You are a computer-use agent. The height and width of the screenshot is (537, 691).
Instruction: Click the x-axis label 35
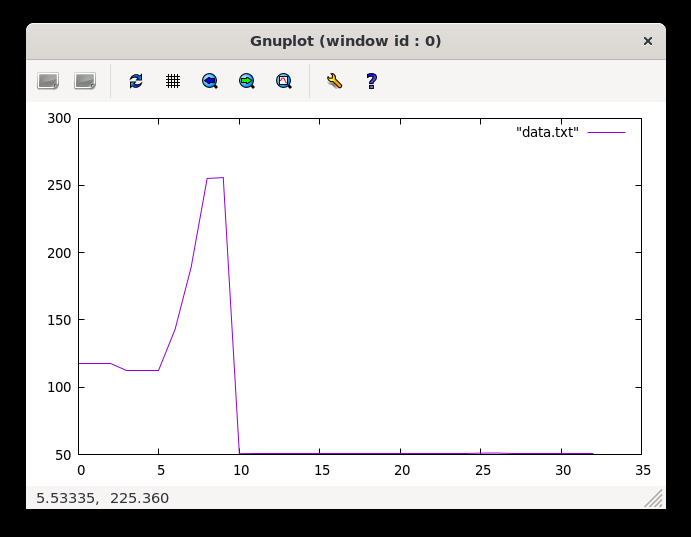pyautogui.click(x=642, y=470)
